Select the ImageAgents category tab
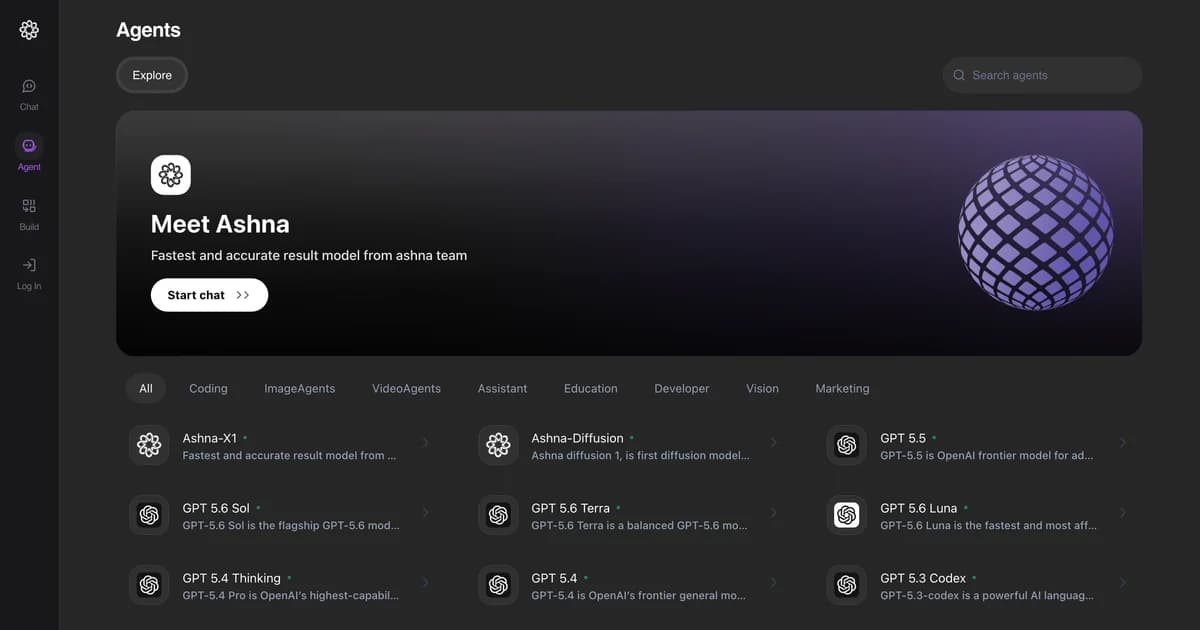This screenshot has height=630, width=1200. point(300,388)
